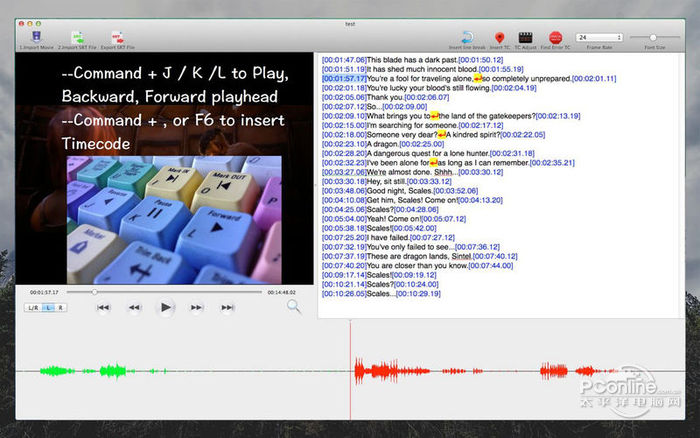Click the Export SRT File icon

117,37
